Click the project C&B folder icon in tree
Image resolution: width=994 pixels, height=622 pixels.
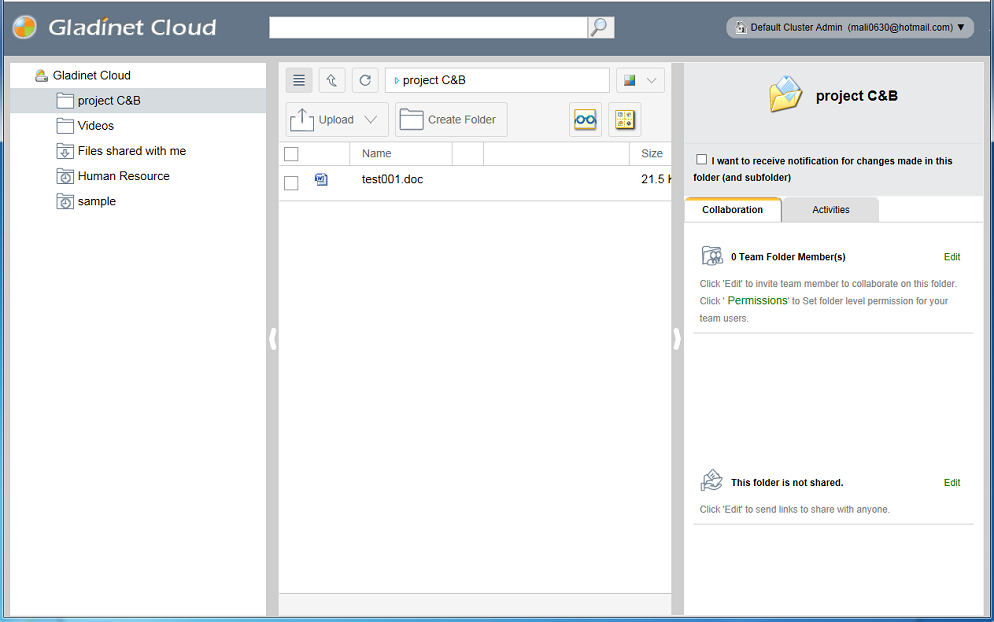[65, 100]
